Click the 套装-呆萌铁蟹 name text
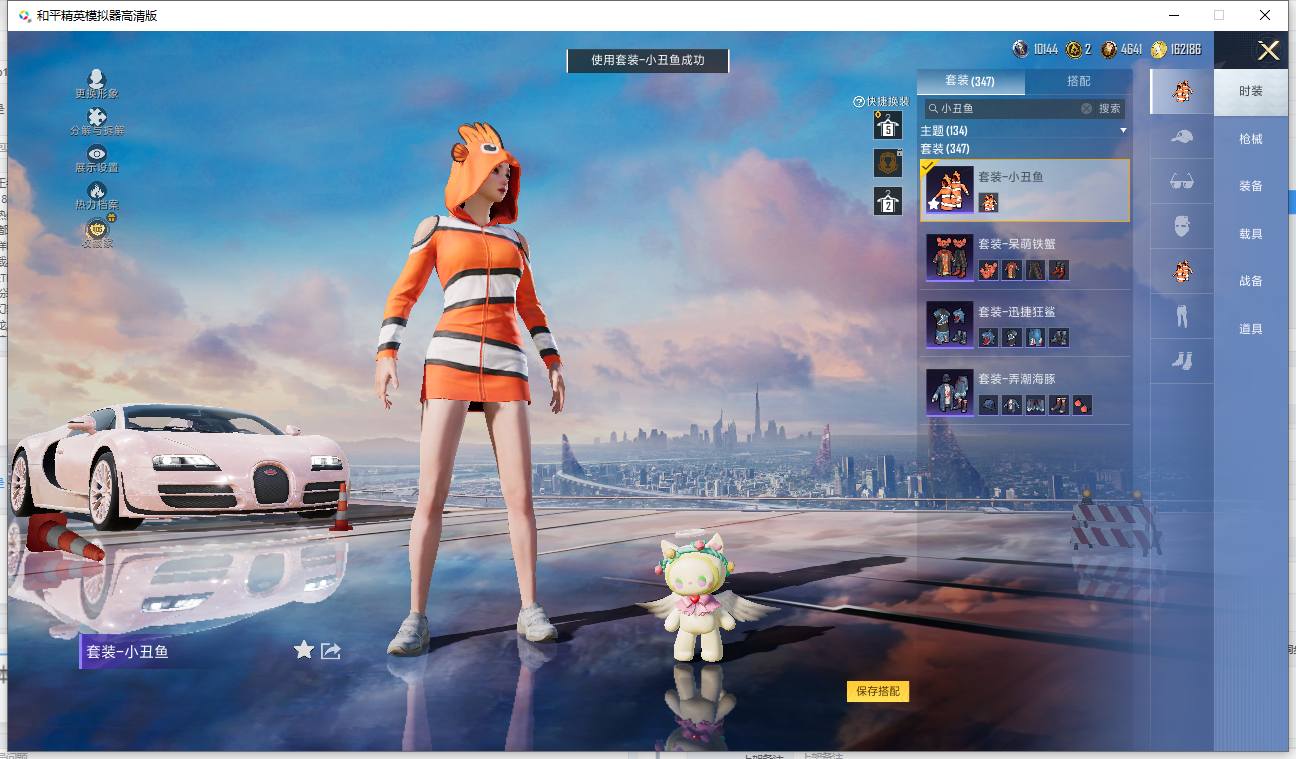1296x759 pixels. [x=1017, y=244]
